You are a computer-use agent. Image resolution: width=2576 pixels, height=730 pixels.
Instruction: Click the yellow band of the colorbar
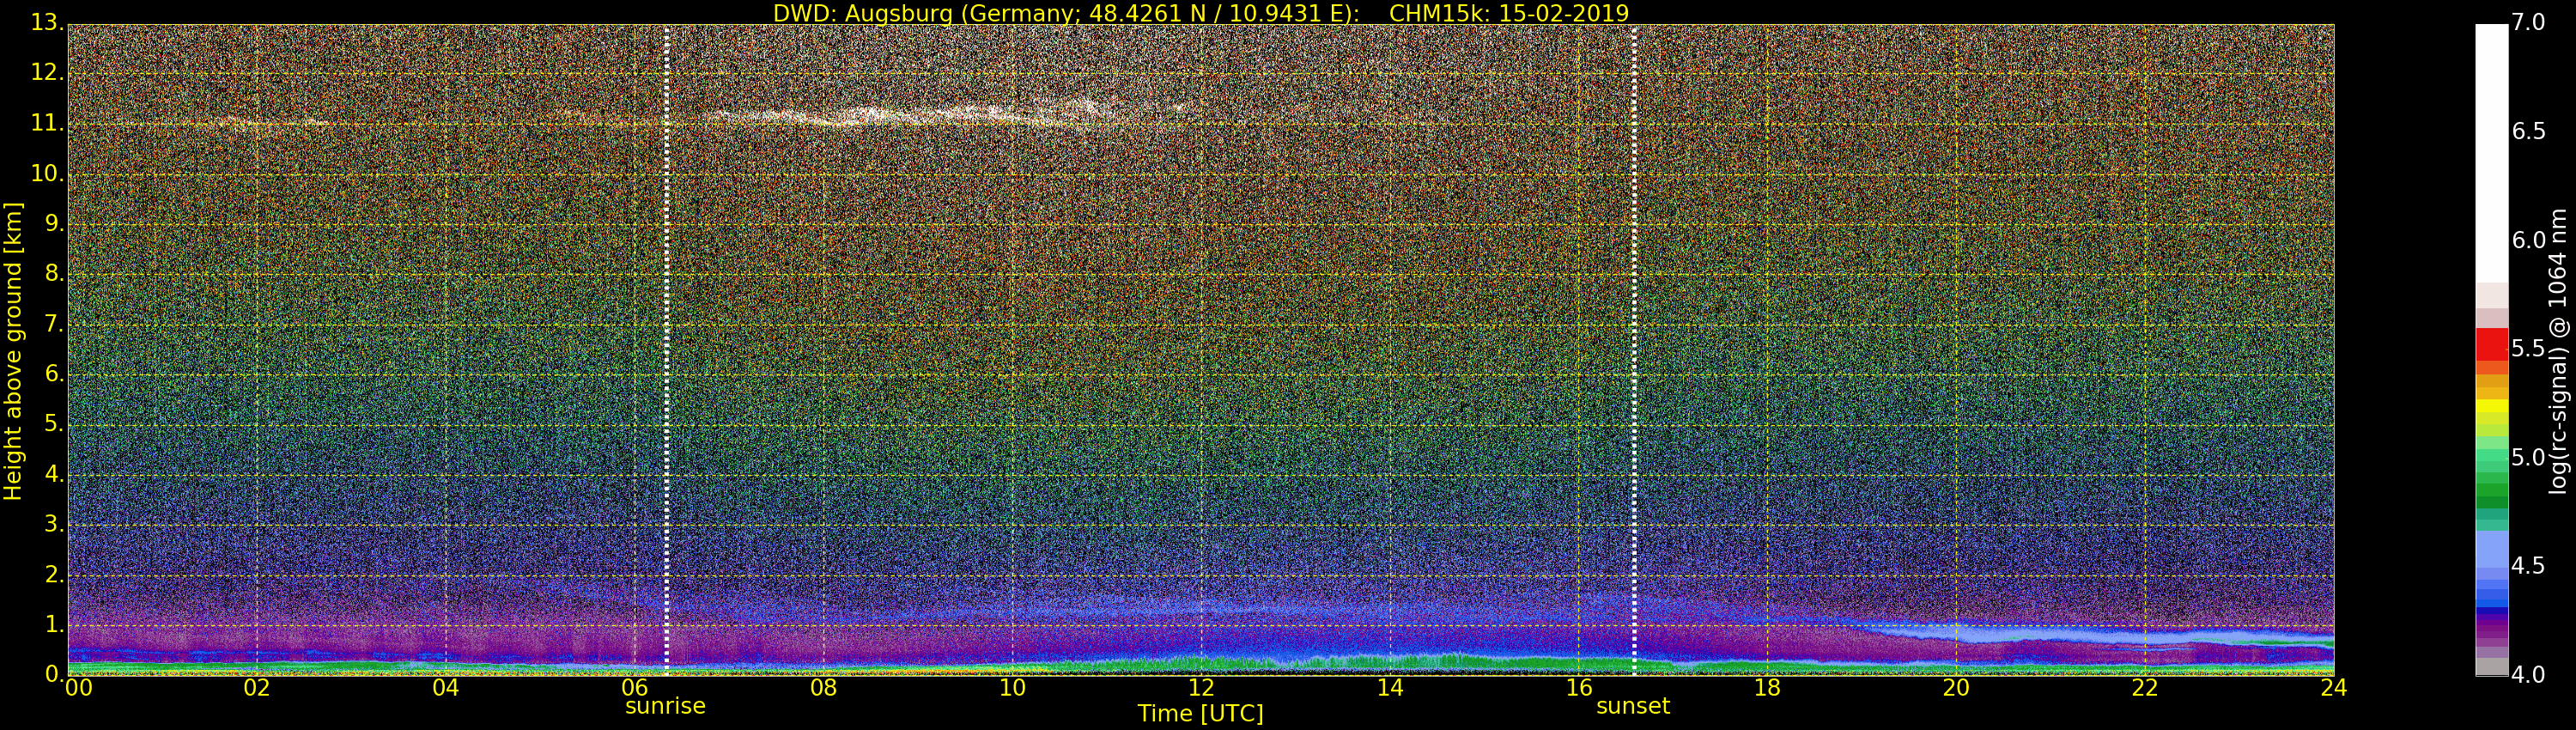(x=2491, y=408)
